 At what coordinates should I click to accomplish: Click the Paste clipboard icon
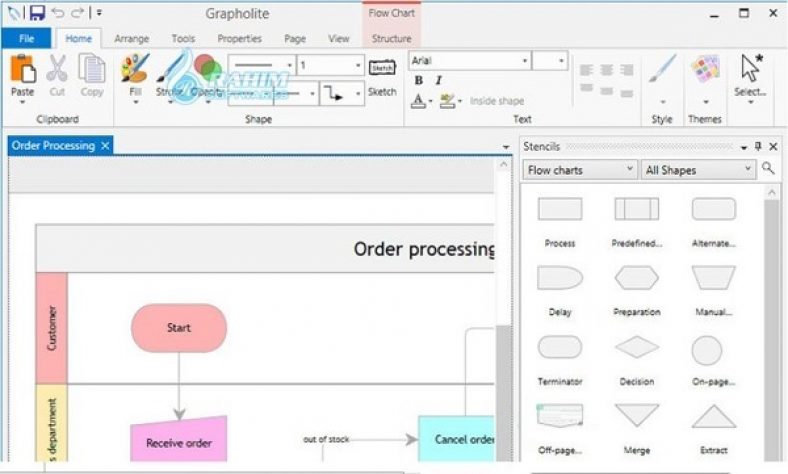[23, 68]
